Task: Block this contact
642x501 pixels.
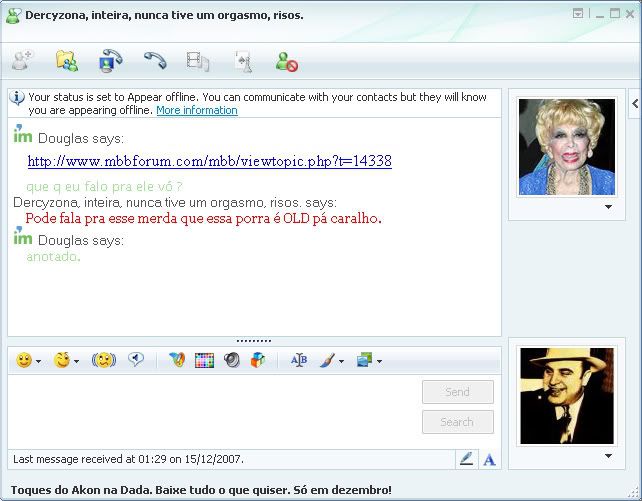Action: (287, 62)
